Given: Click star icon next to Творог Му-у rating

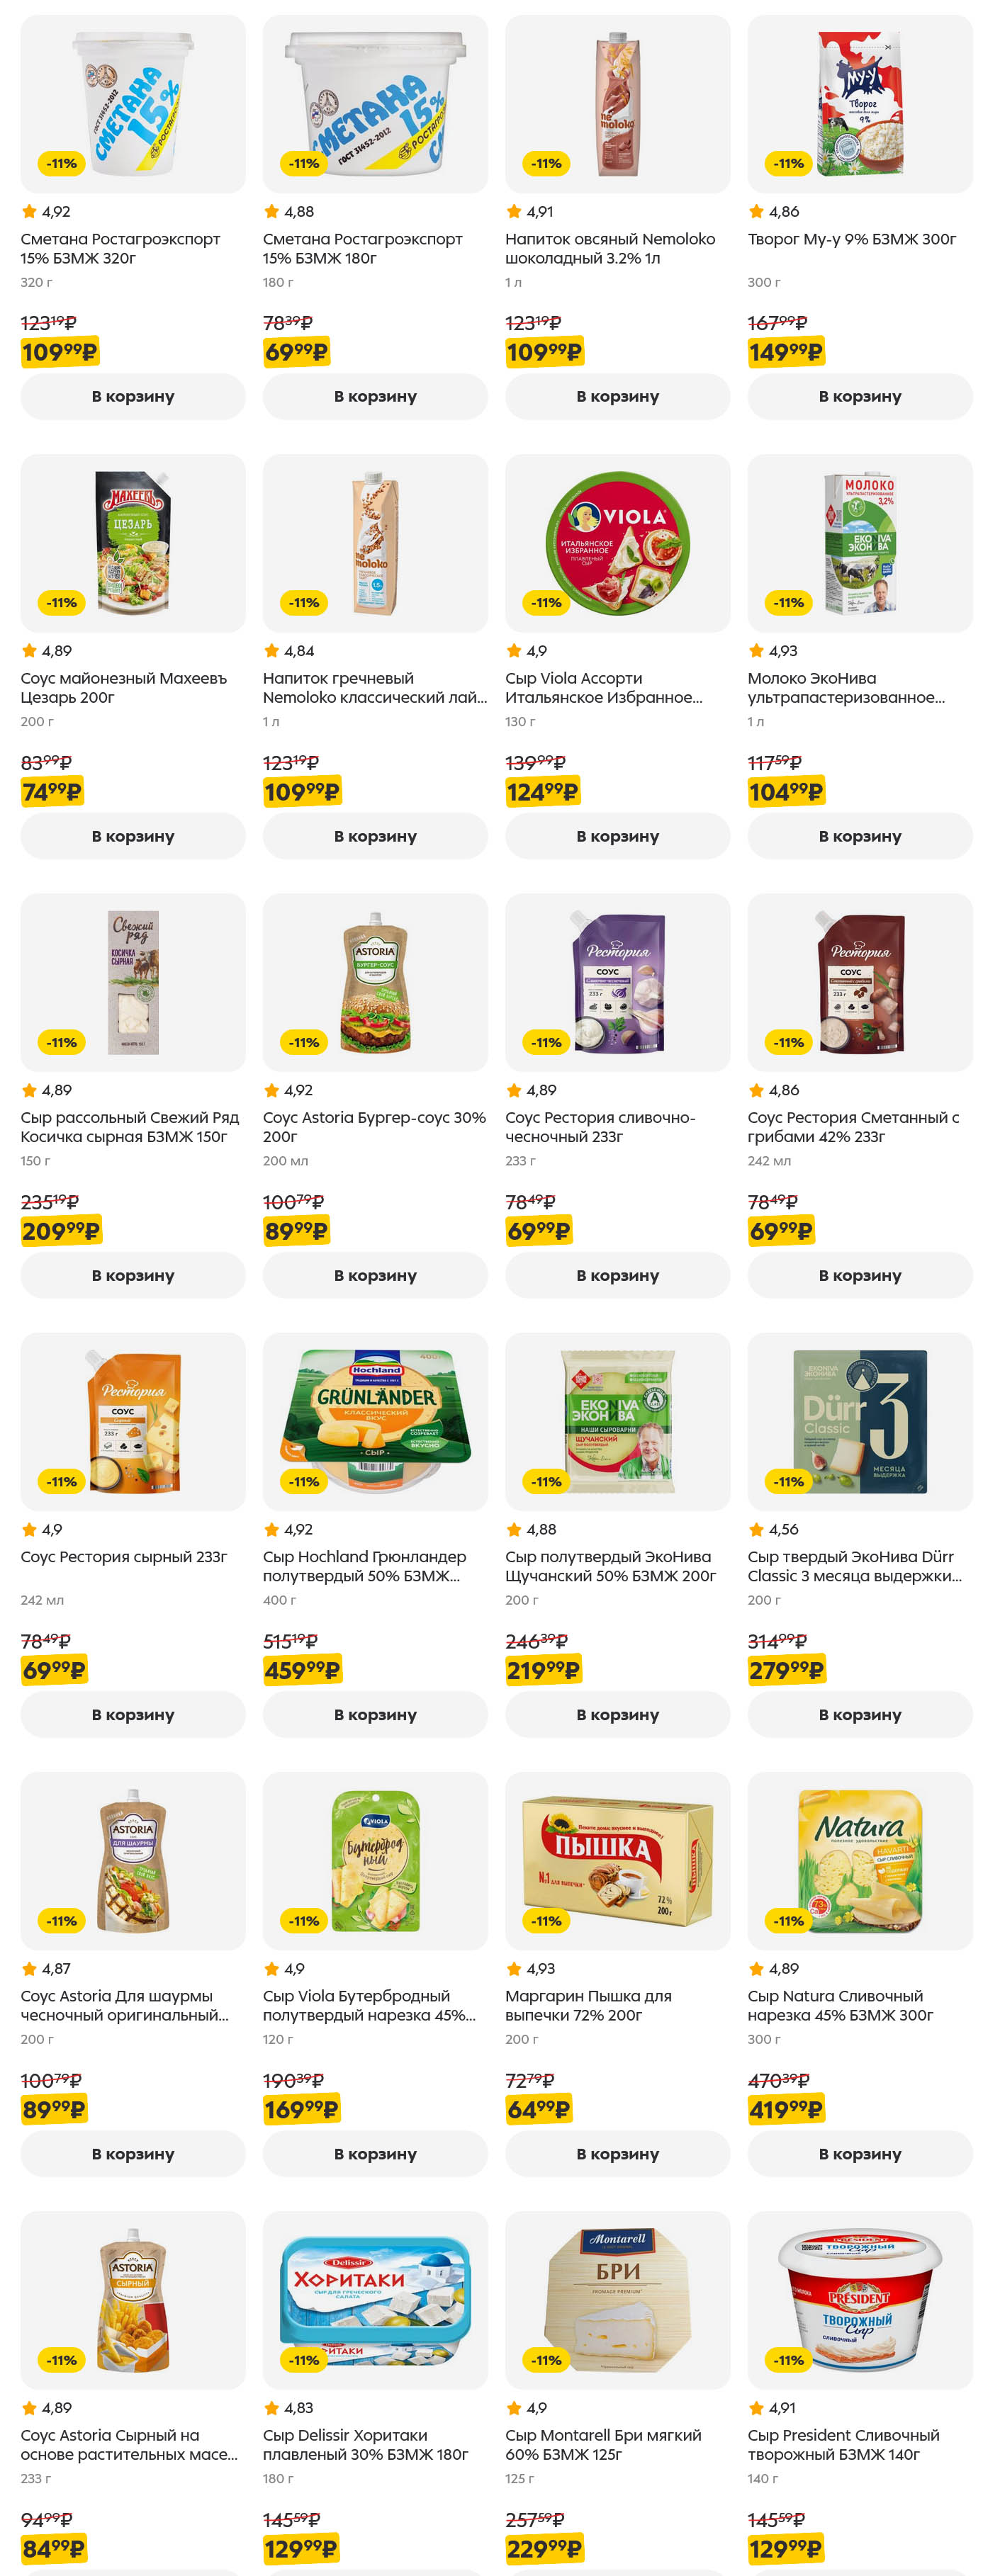Looking at the screenshot, I should [x=756, y=212].
